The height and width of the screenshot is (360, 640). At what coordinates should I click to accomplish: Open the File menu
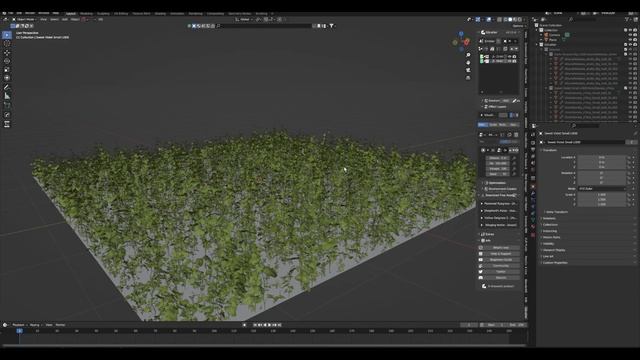point(11,13)
